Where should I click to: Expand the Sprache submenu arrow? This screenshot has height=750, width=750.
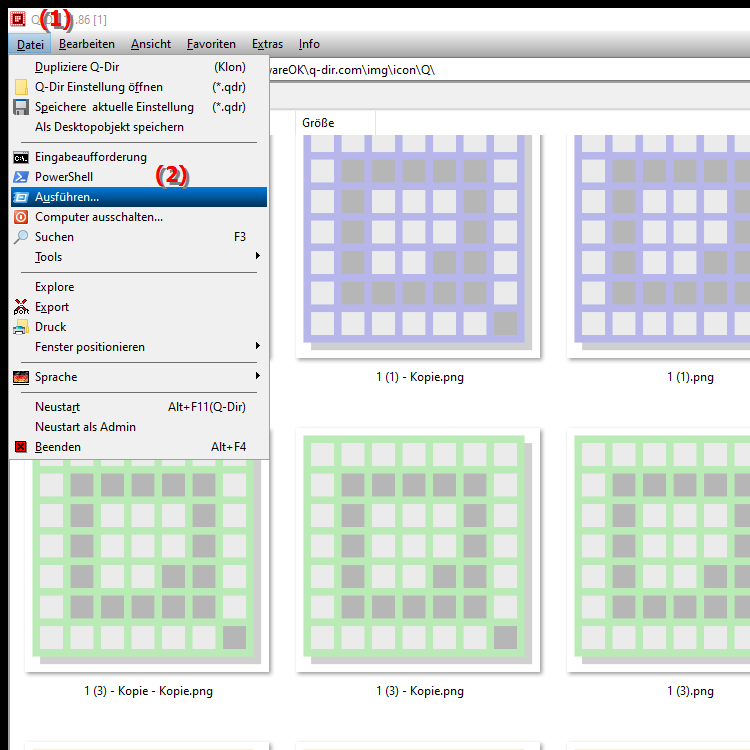258,376
